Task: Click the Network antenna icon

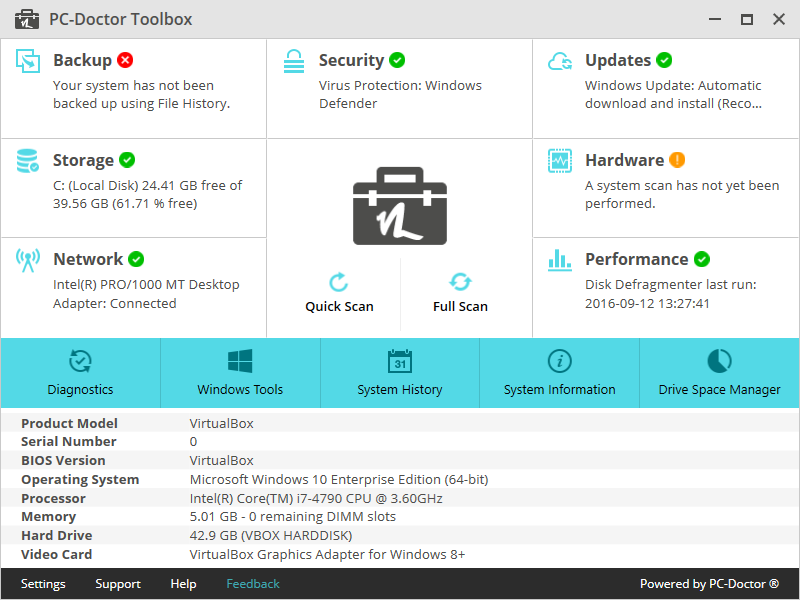Action: (x=28, y=260)
